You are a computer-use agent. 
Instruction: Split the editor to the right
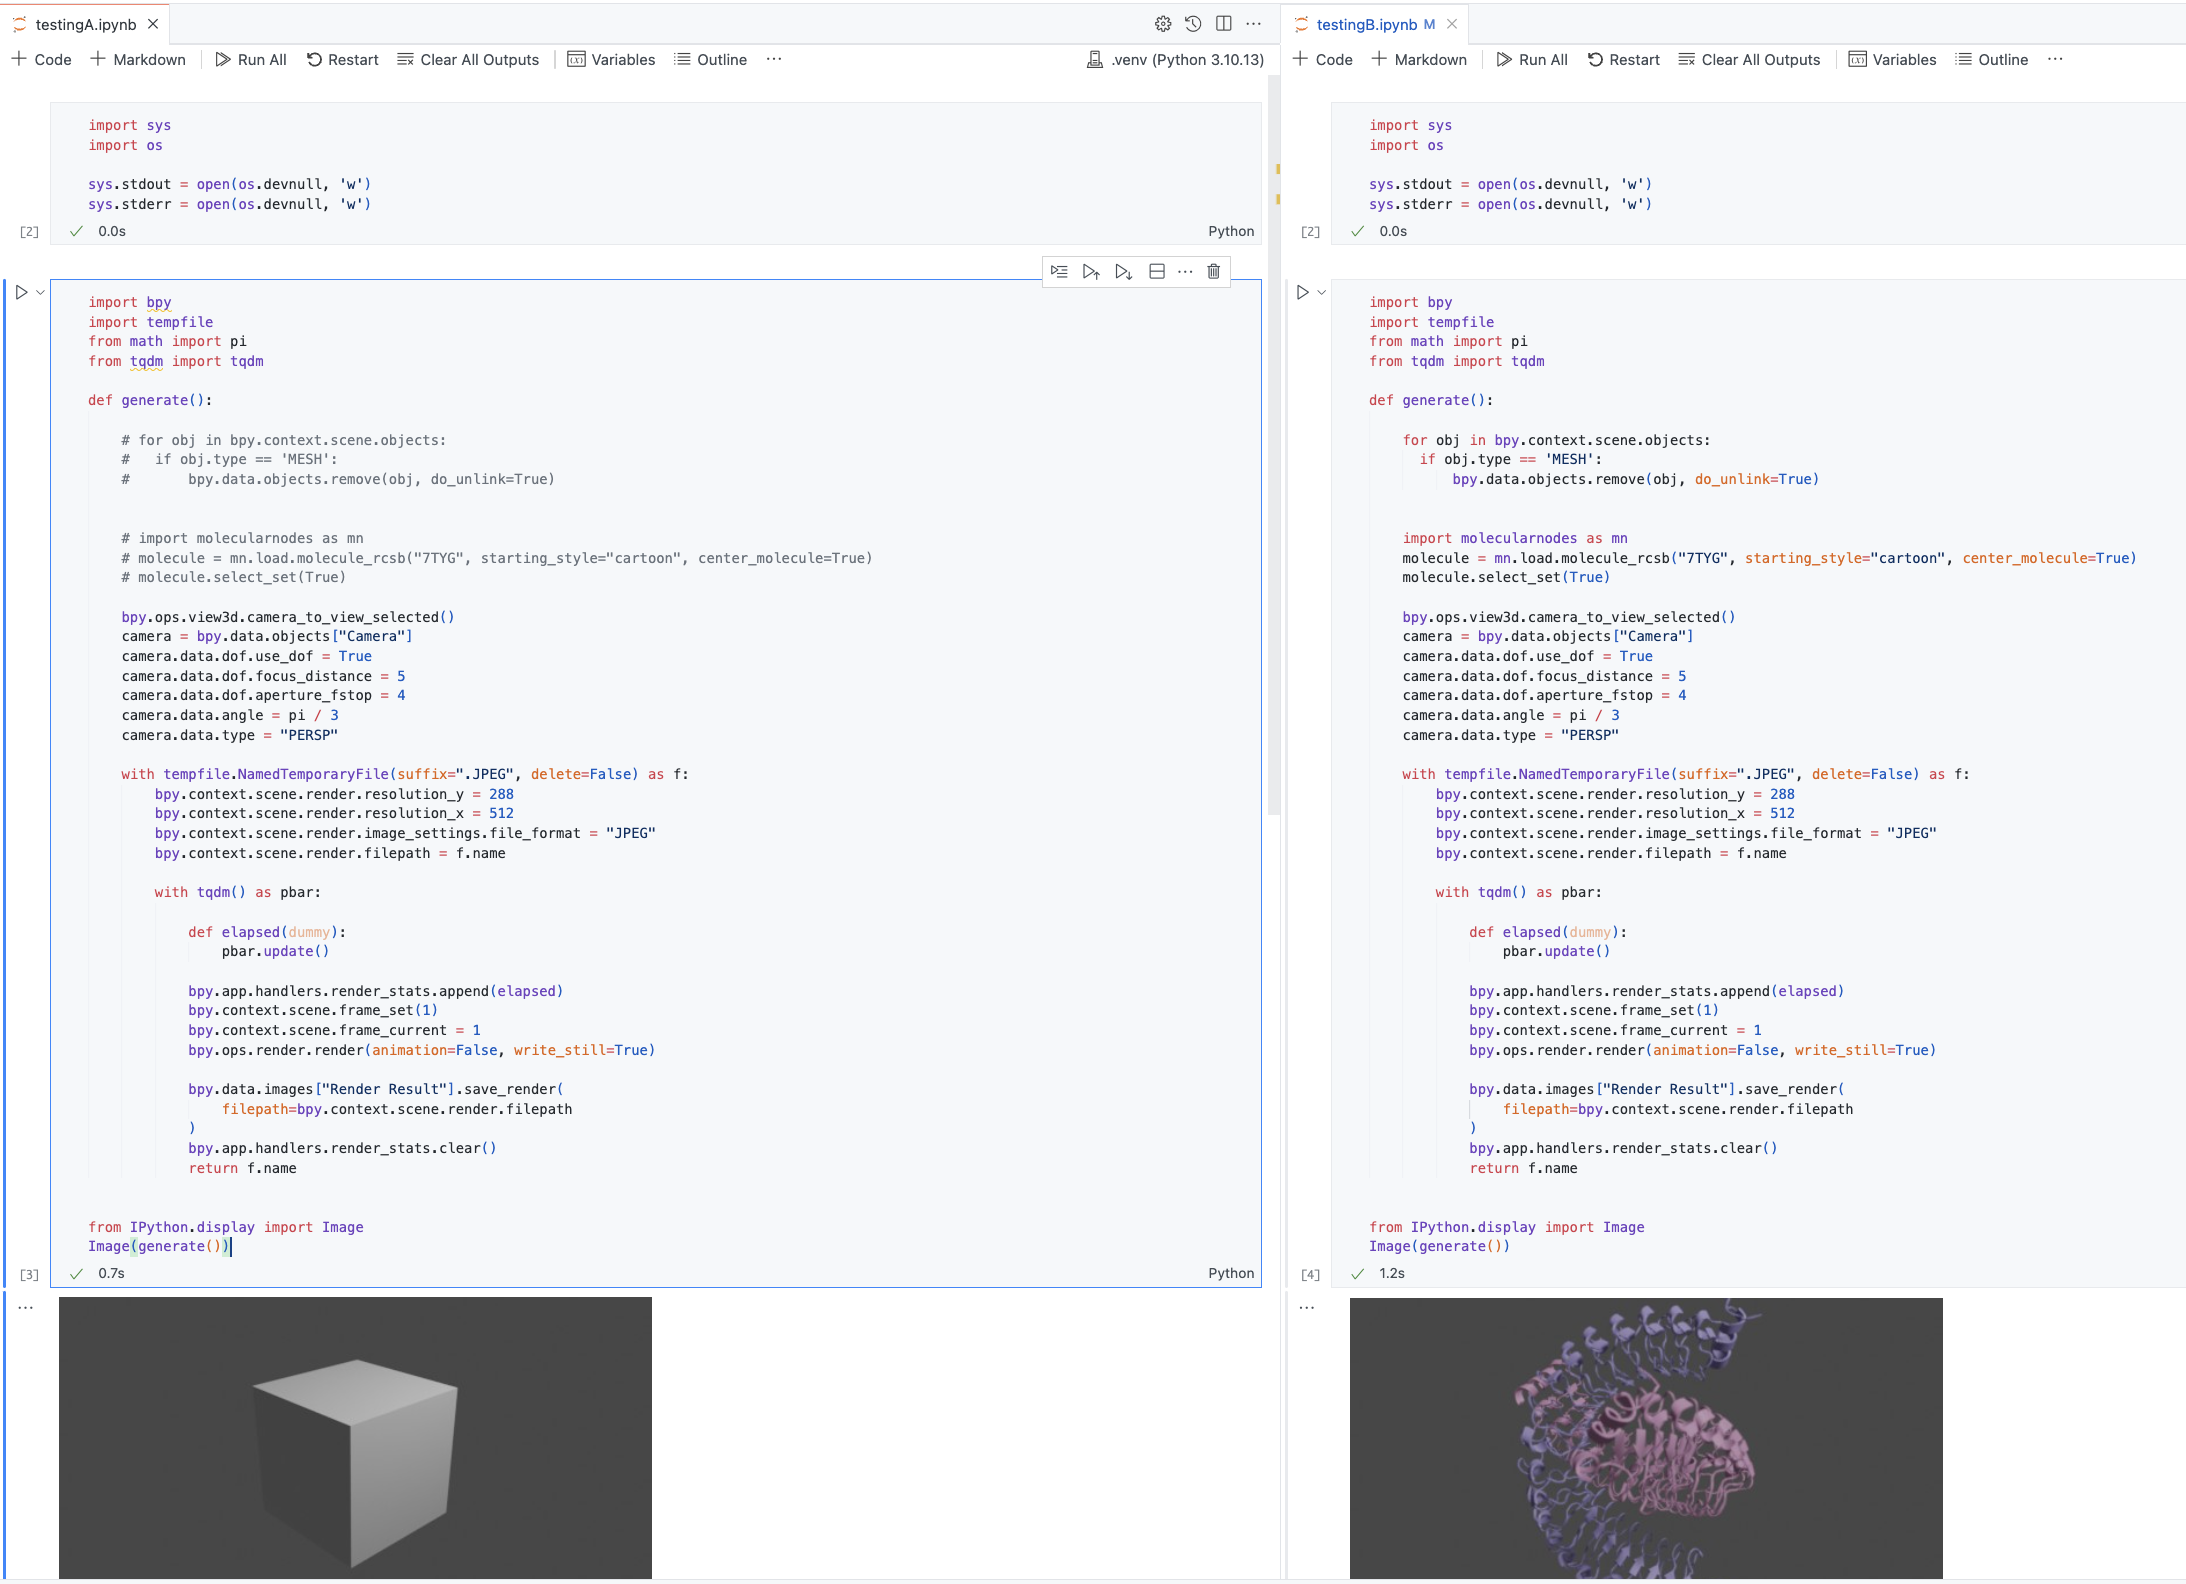coord(1223,23)
